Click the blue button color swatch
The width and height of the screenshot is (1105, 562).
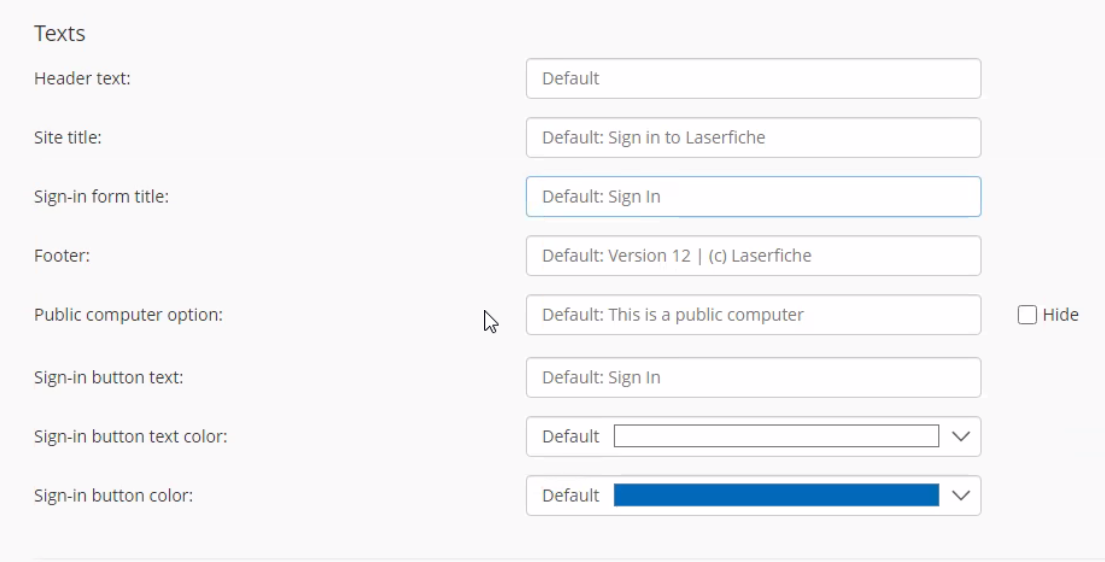[x=775, y=496]
